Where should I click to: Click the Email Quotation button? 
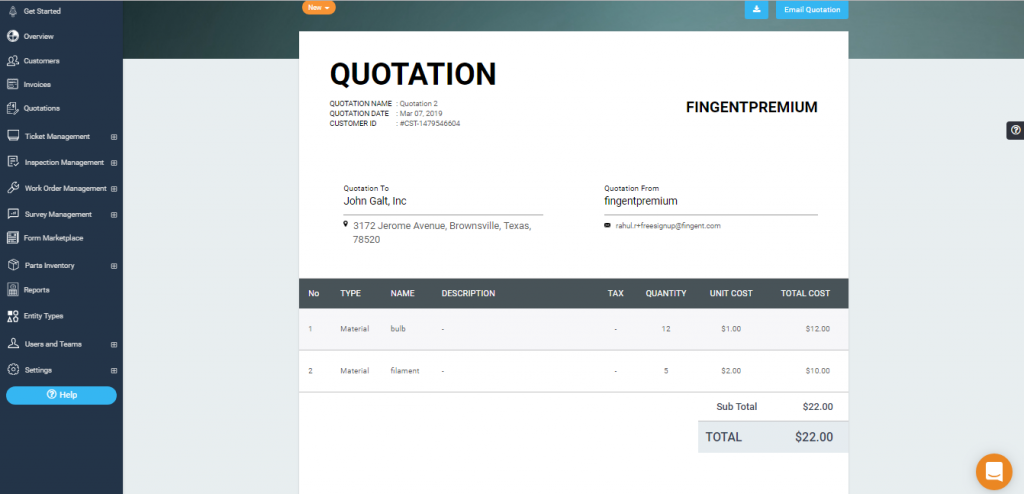[x=812, y=10]
